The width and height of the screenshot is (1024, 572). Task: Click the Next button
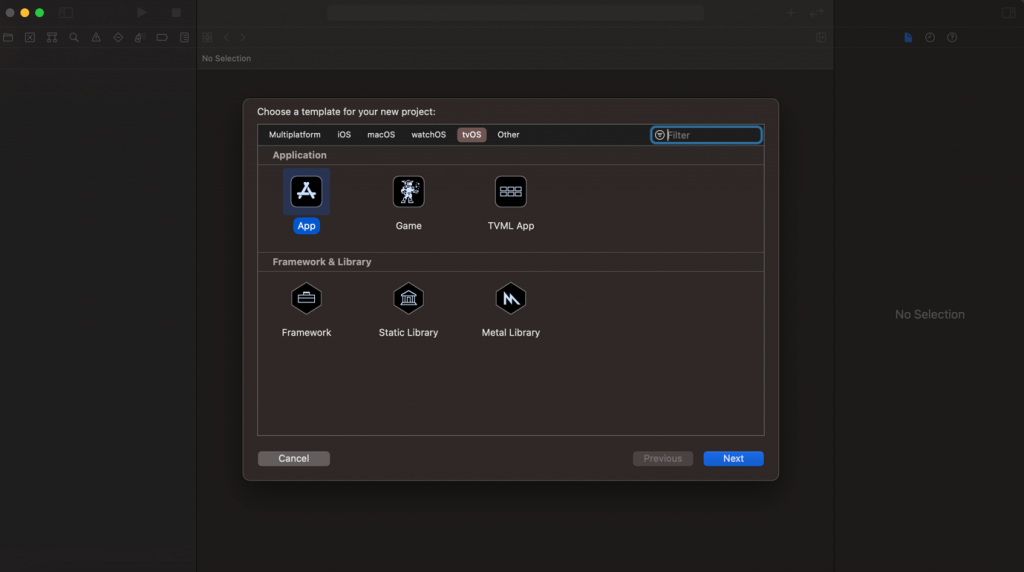point(733,458)
